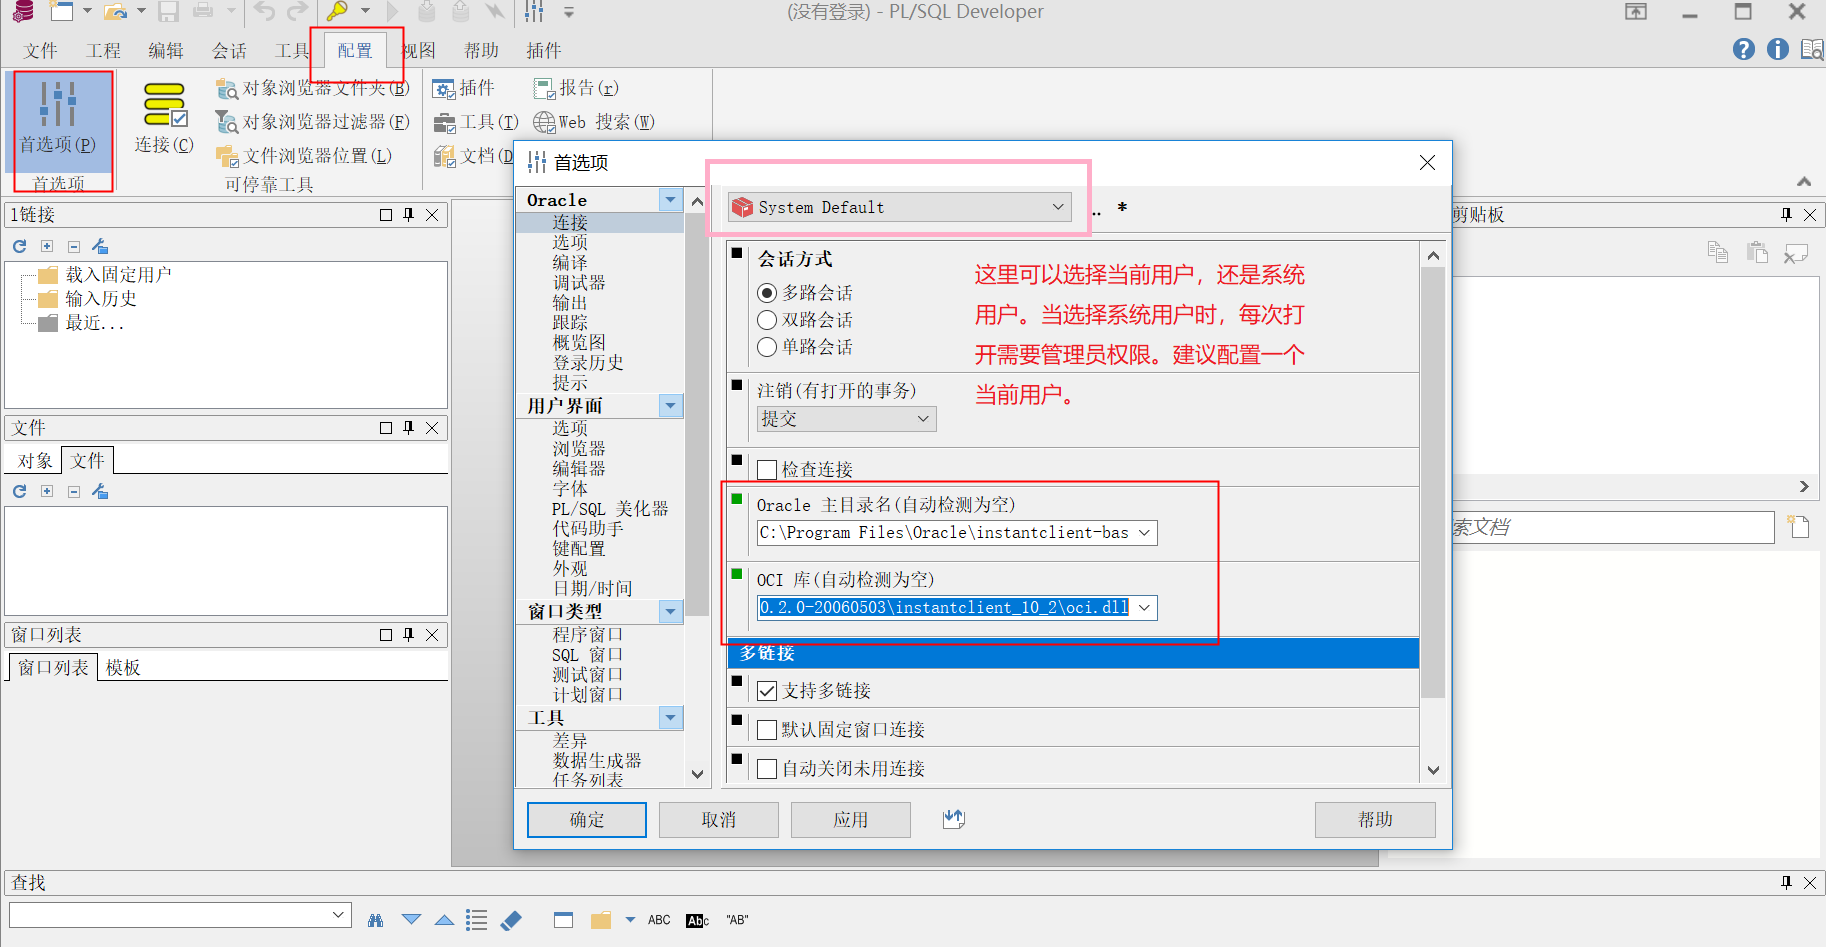Open the 文件 menu

[x=41, y=50]
